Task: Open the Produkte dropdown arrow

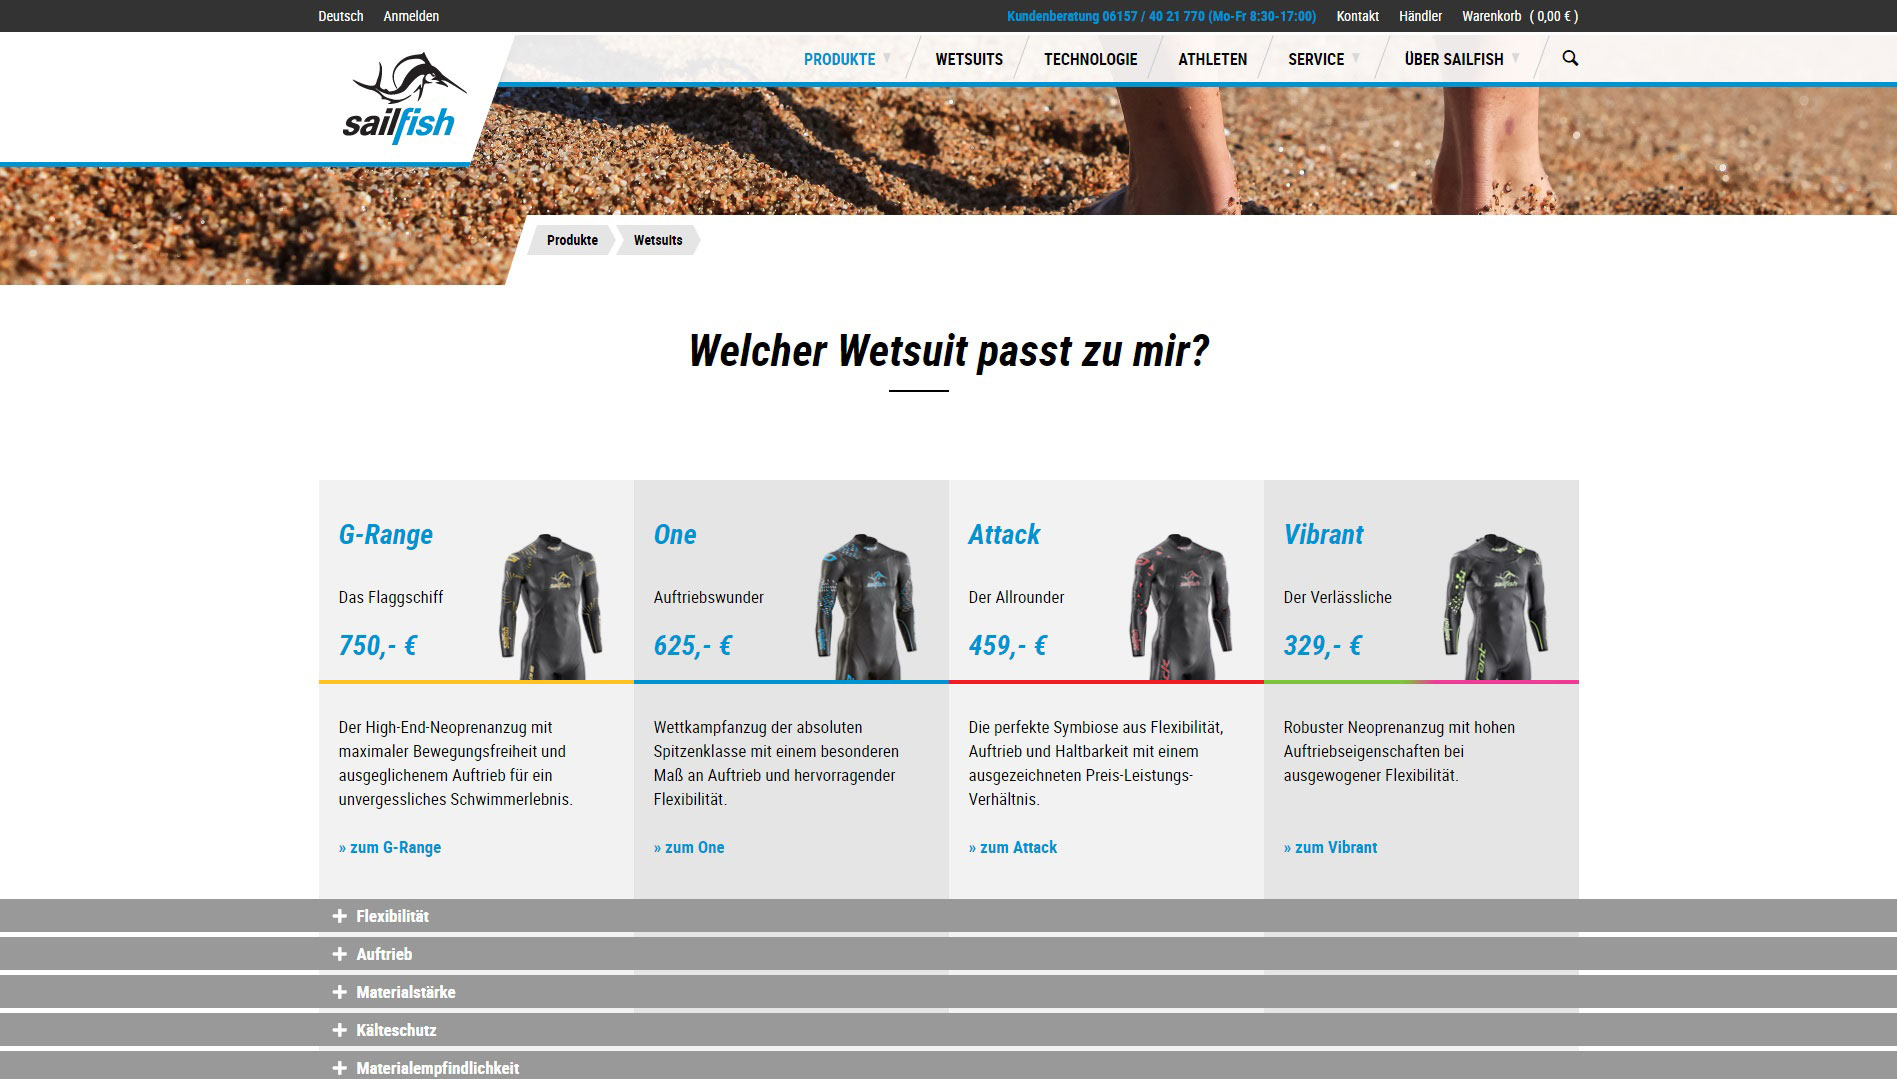Action: pos(887,58)
